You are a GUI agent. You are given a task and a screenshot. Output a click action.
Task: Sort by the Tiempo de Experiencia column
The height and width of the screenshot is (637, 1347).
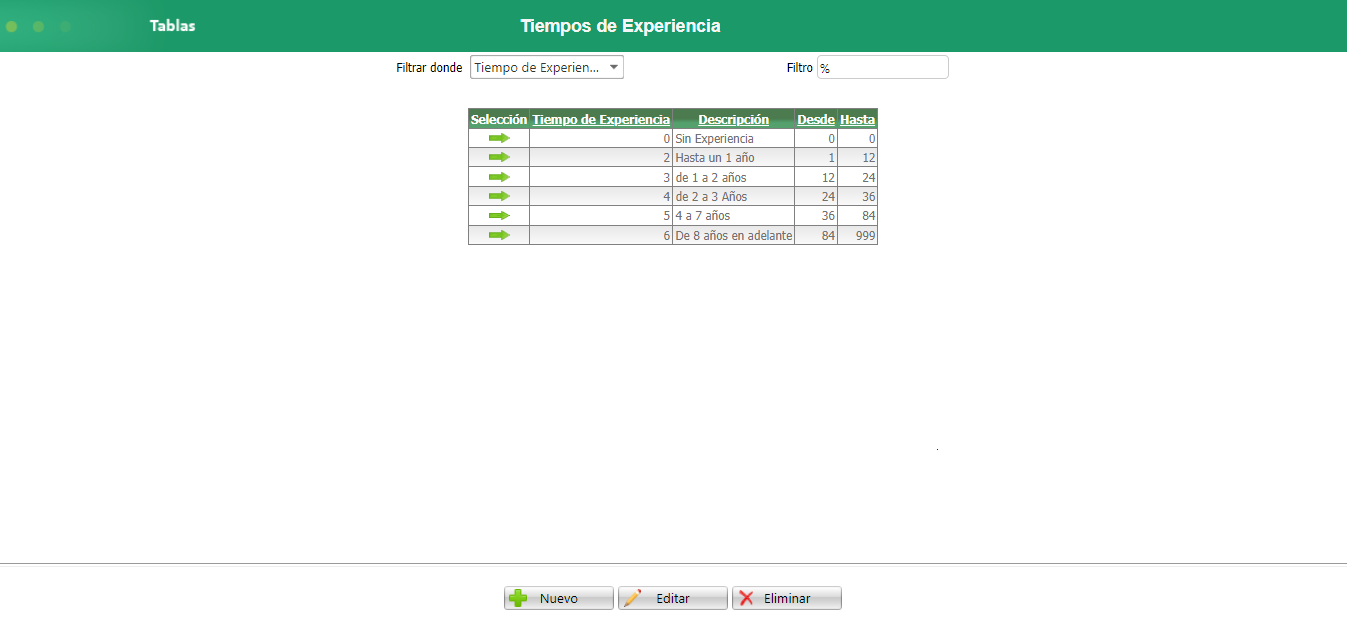(x=600, y=119)
